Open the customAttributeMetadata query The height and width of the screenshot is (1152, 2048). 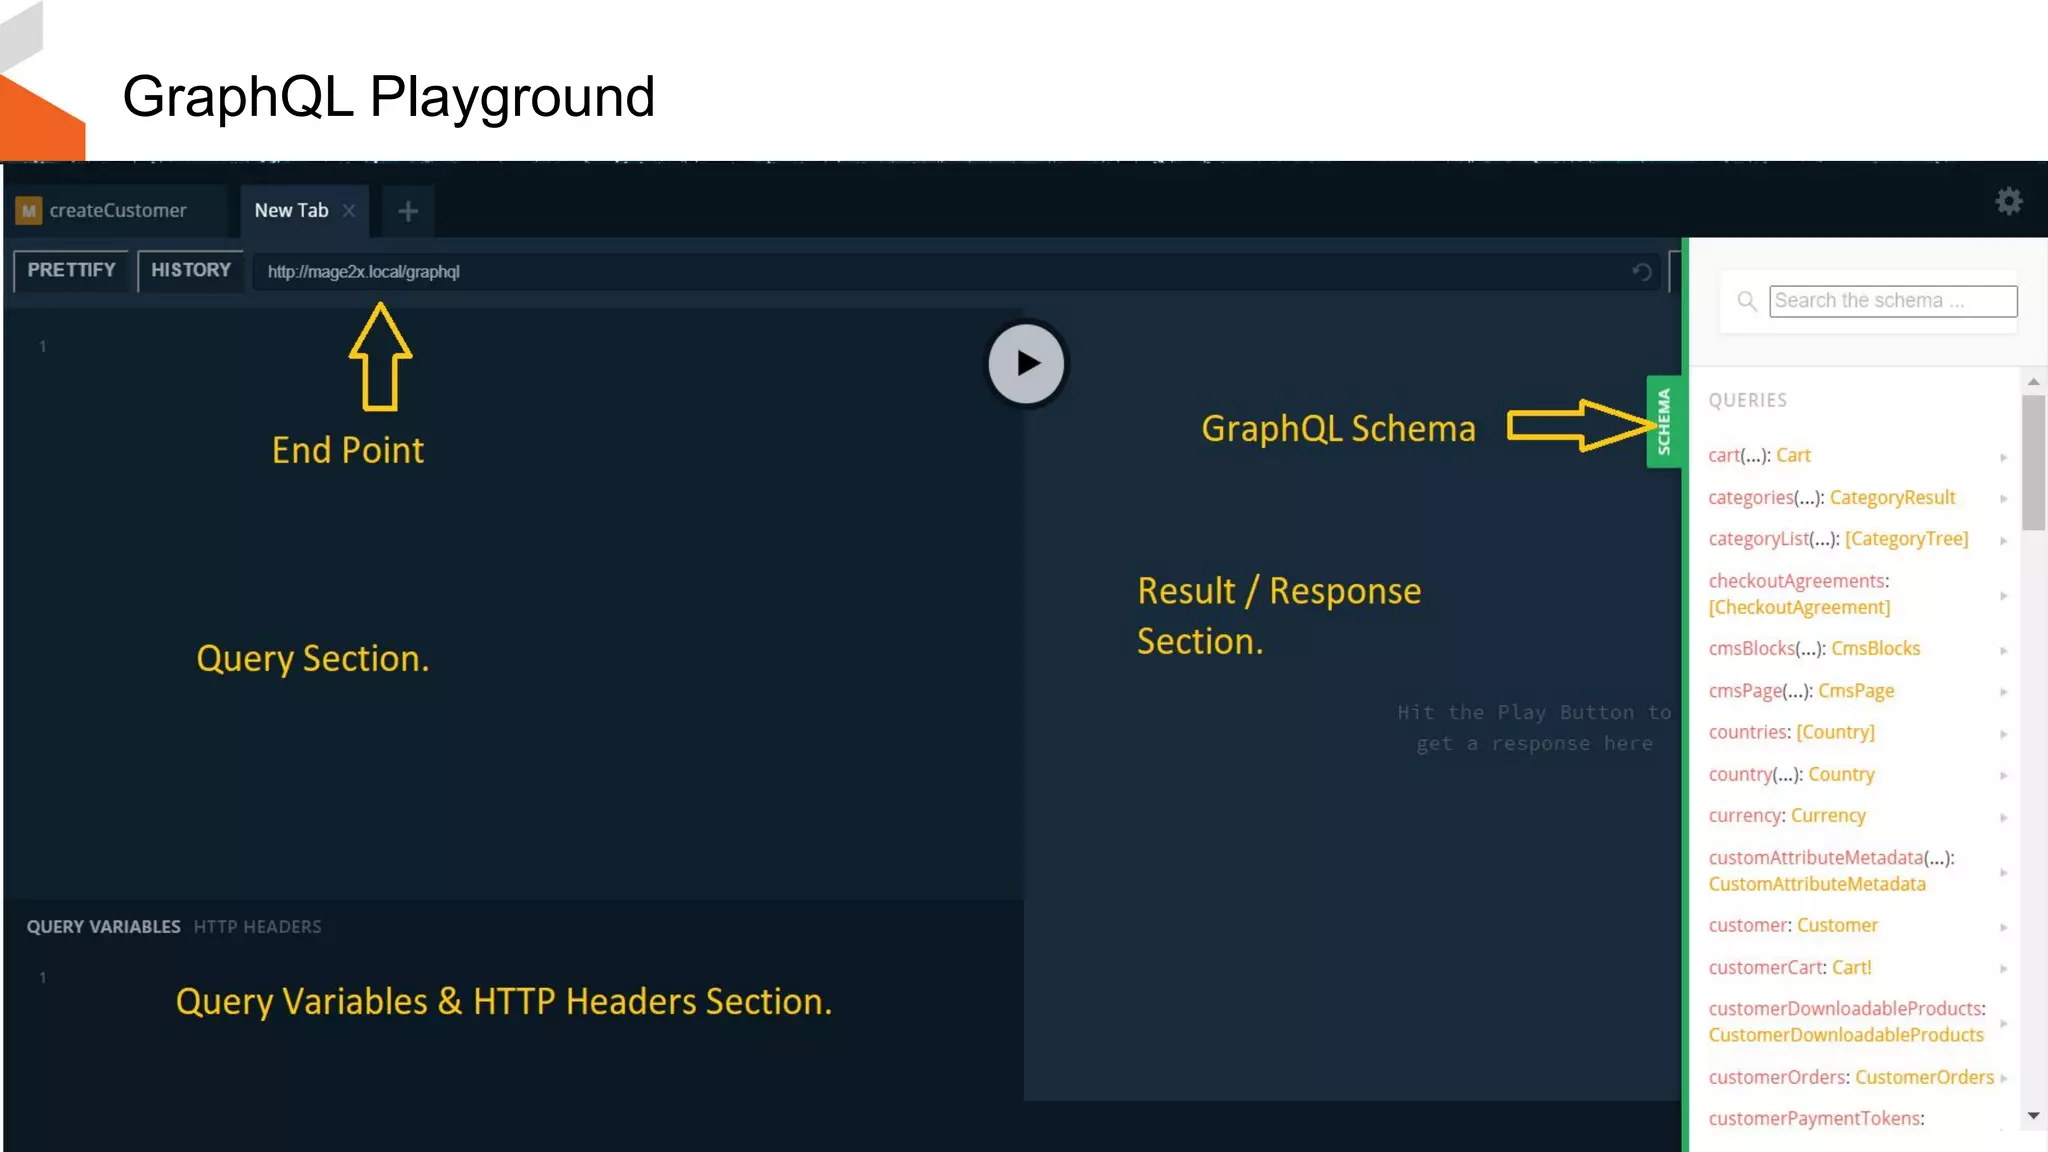tap(1831, 871)
